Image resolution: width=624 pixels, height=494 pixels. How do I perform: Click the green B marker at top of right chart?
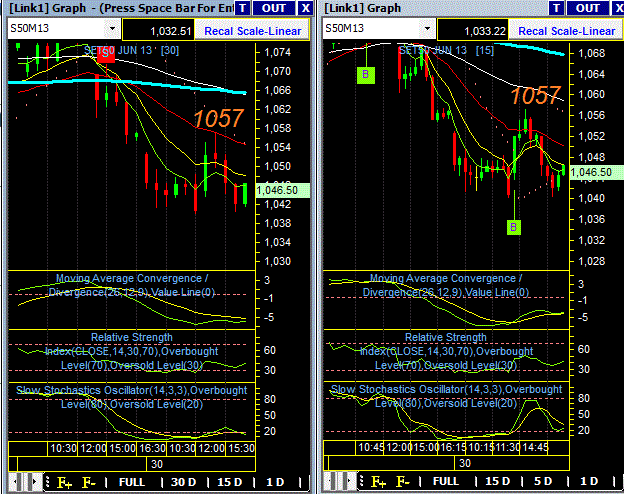(x=366, y=74)
